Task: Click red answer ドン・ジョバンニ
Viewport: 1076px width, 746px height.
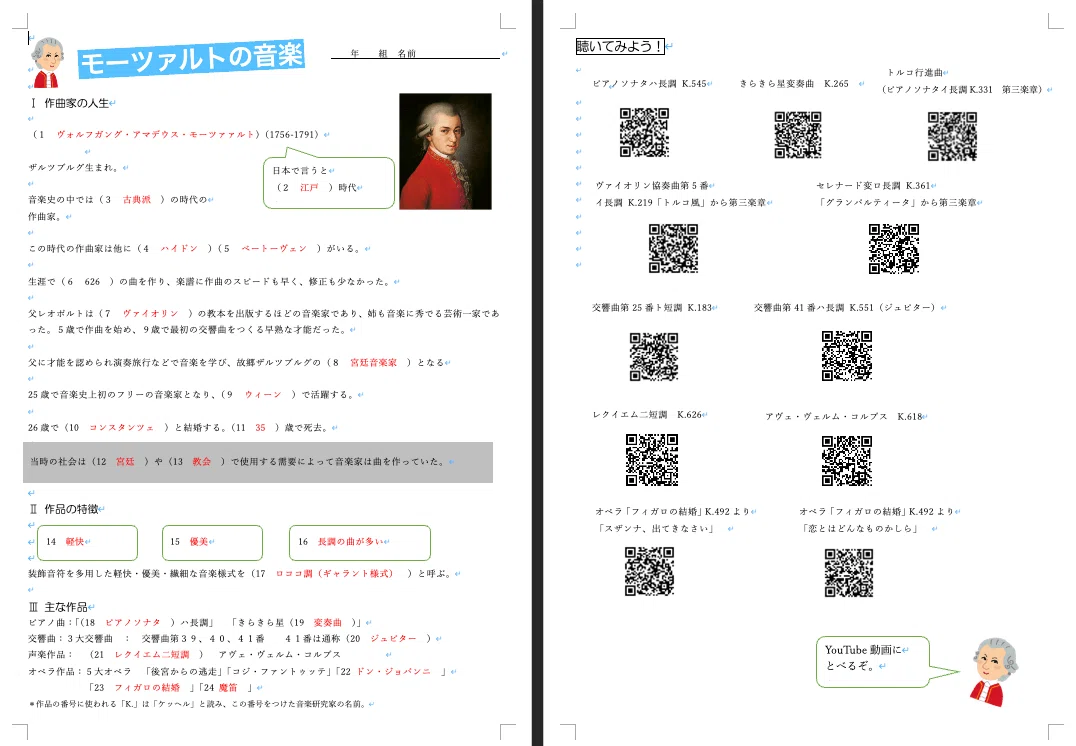Action: 394,671
